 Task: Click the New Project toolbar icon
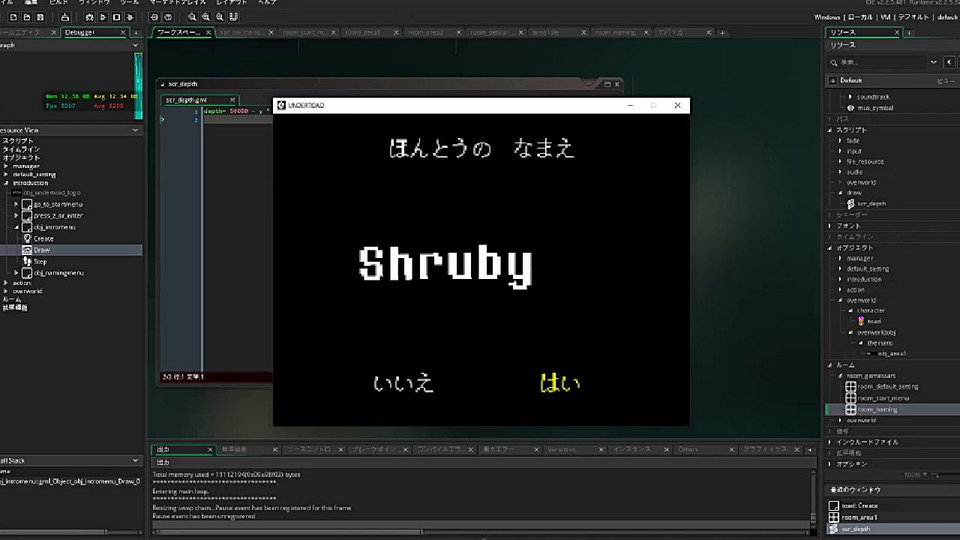click(13, 17)
